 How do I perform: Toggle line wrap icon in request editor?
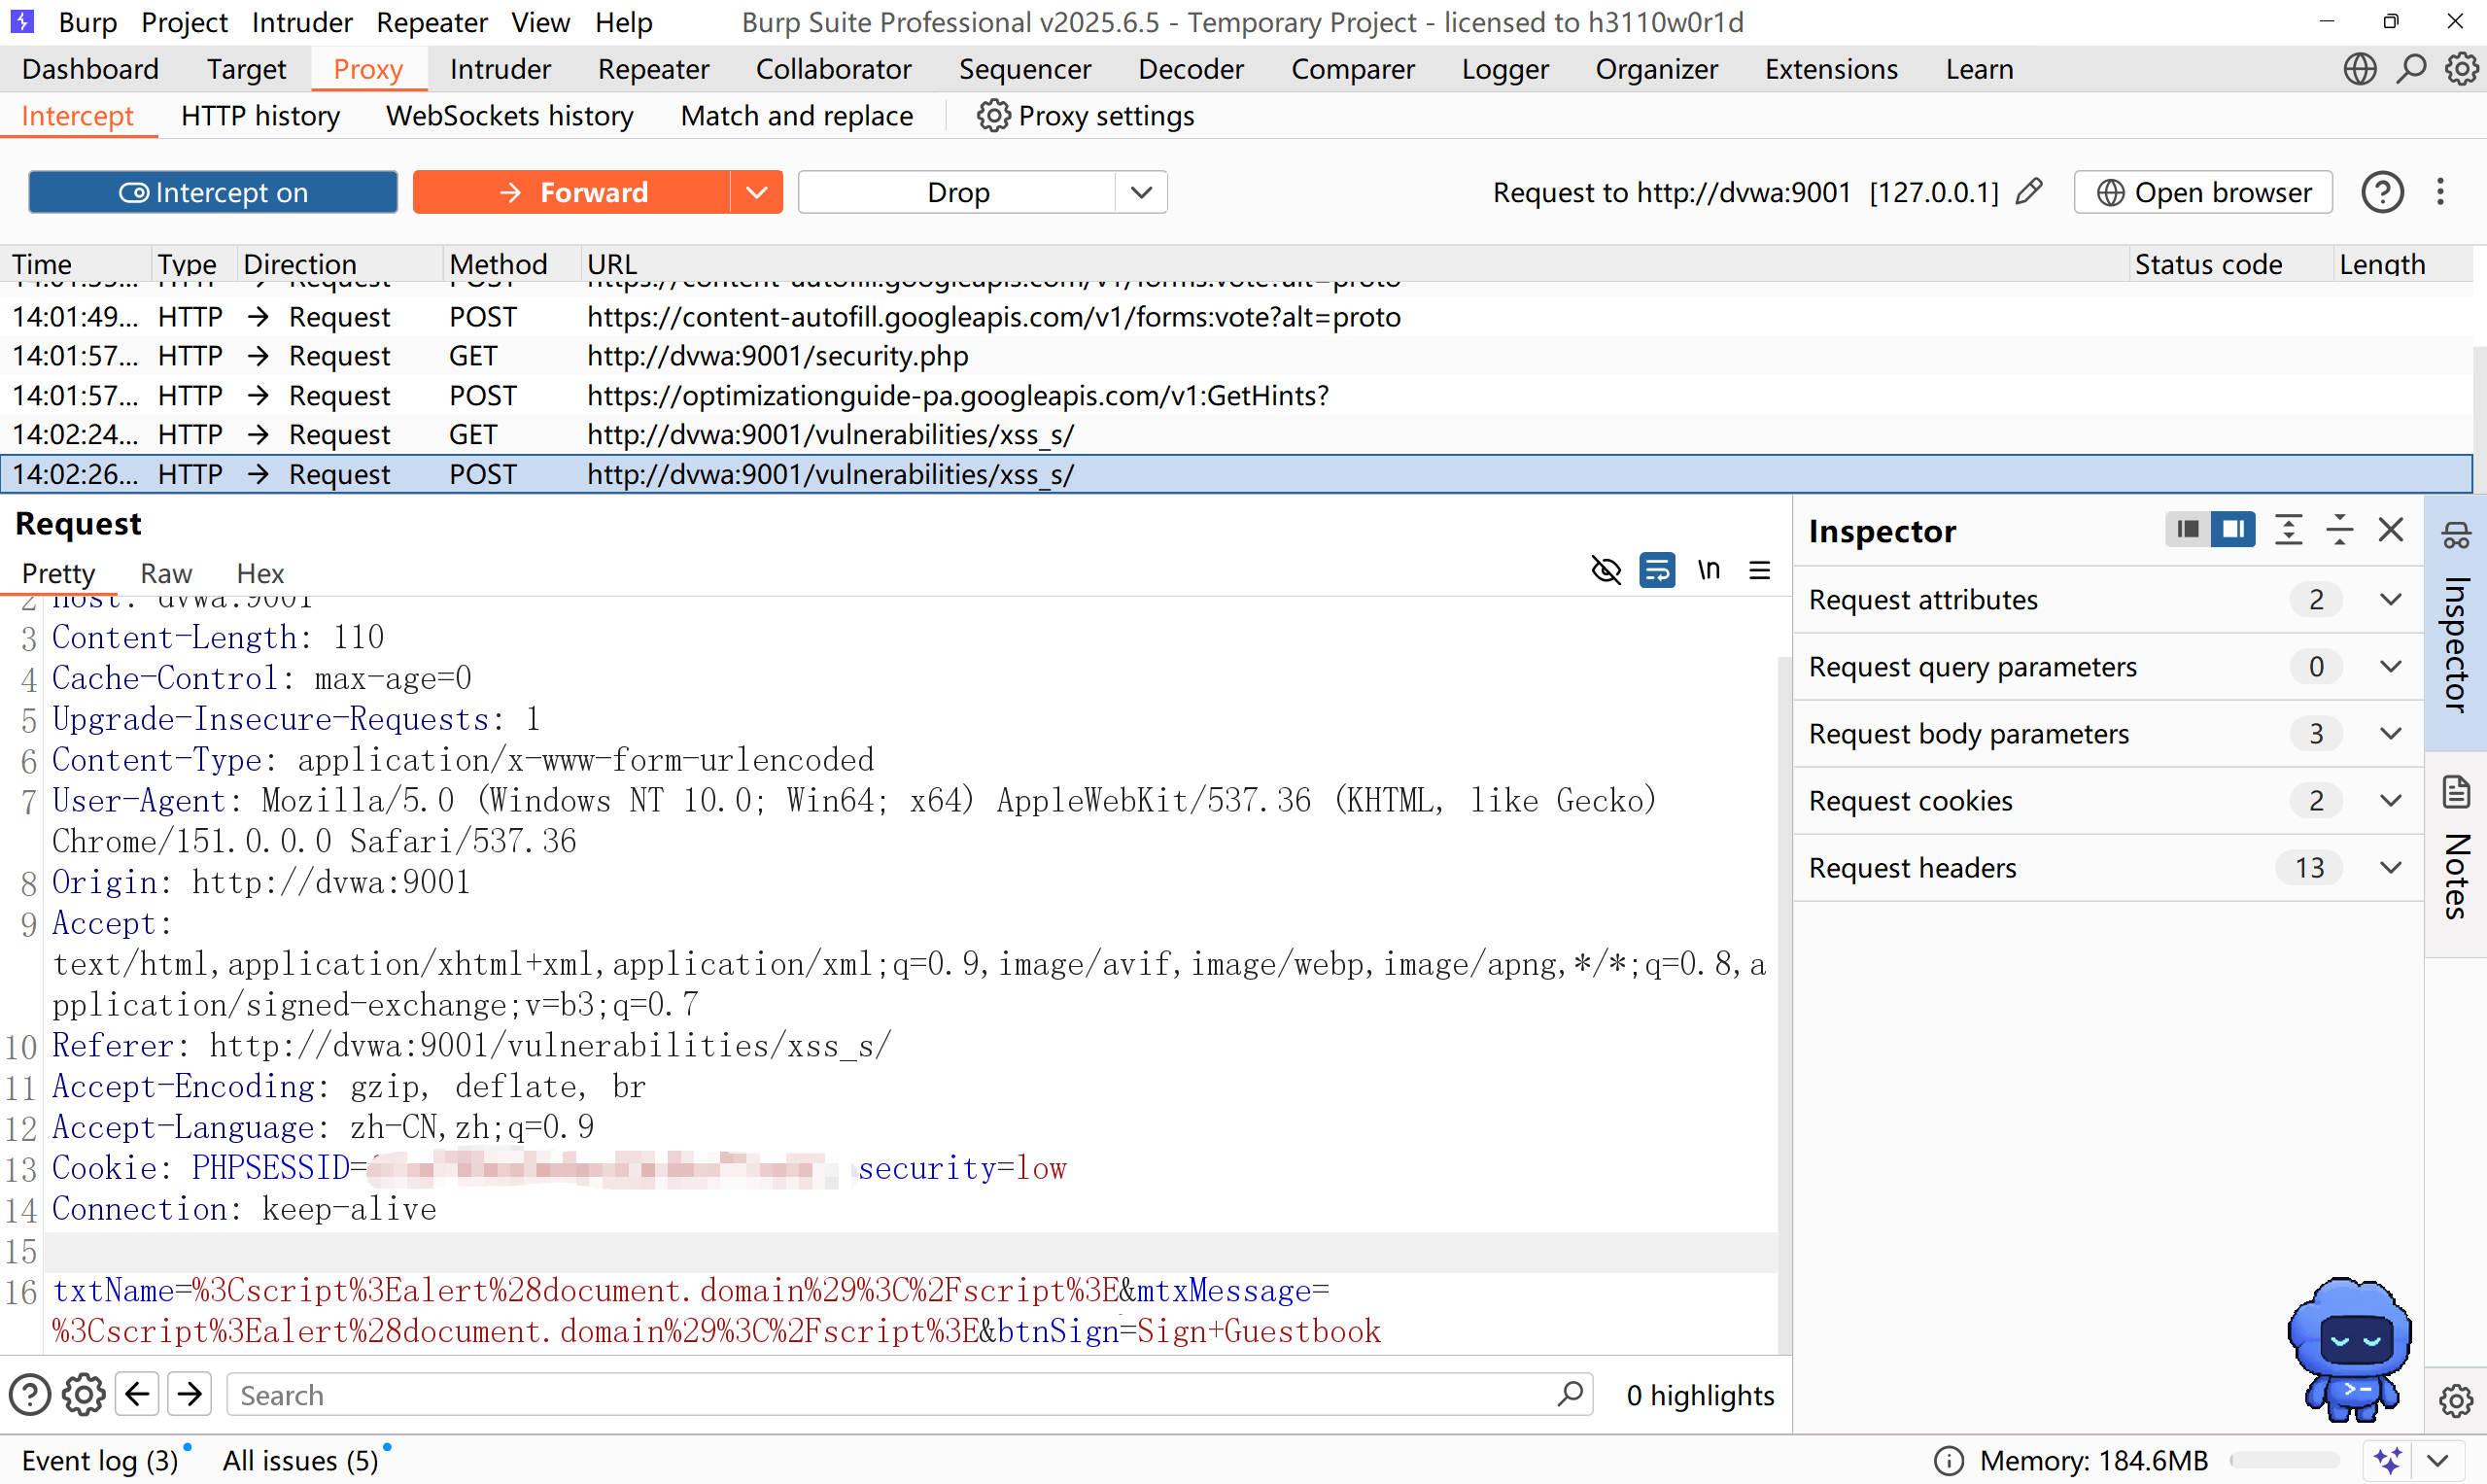tap(1657, 570)
